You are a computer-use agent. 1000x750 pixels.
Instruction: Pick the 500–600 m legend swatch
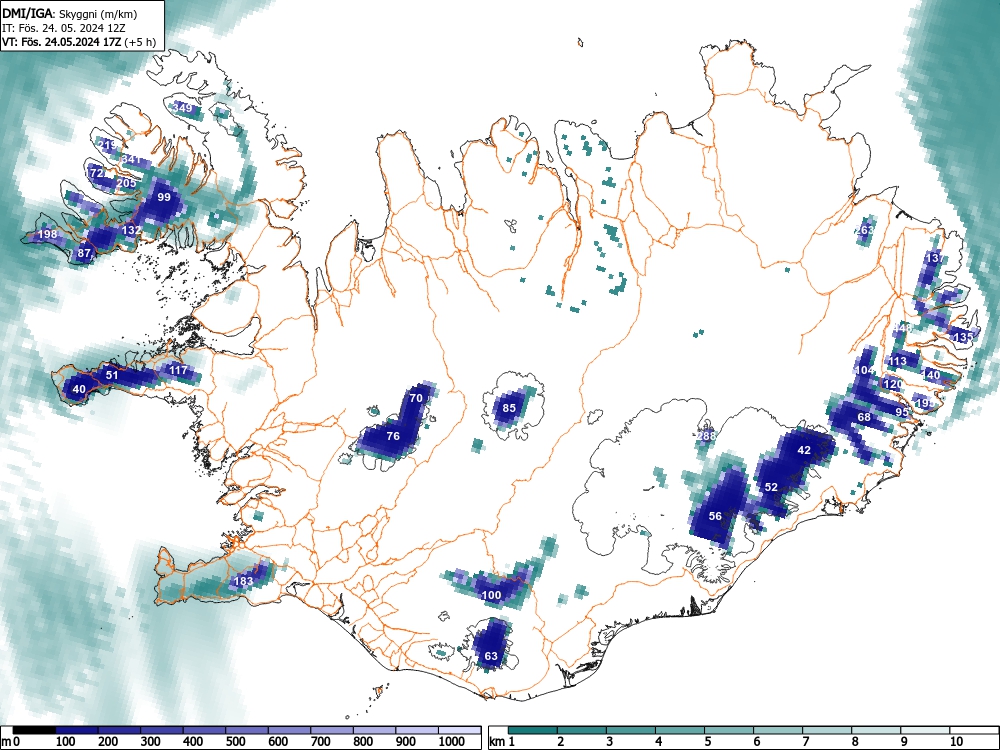point(247,730)
